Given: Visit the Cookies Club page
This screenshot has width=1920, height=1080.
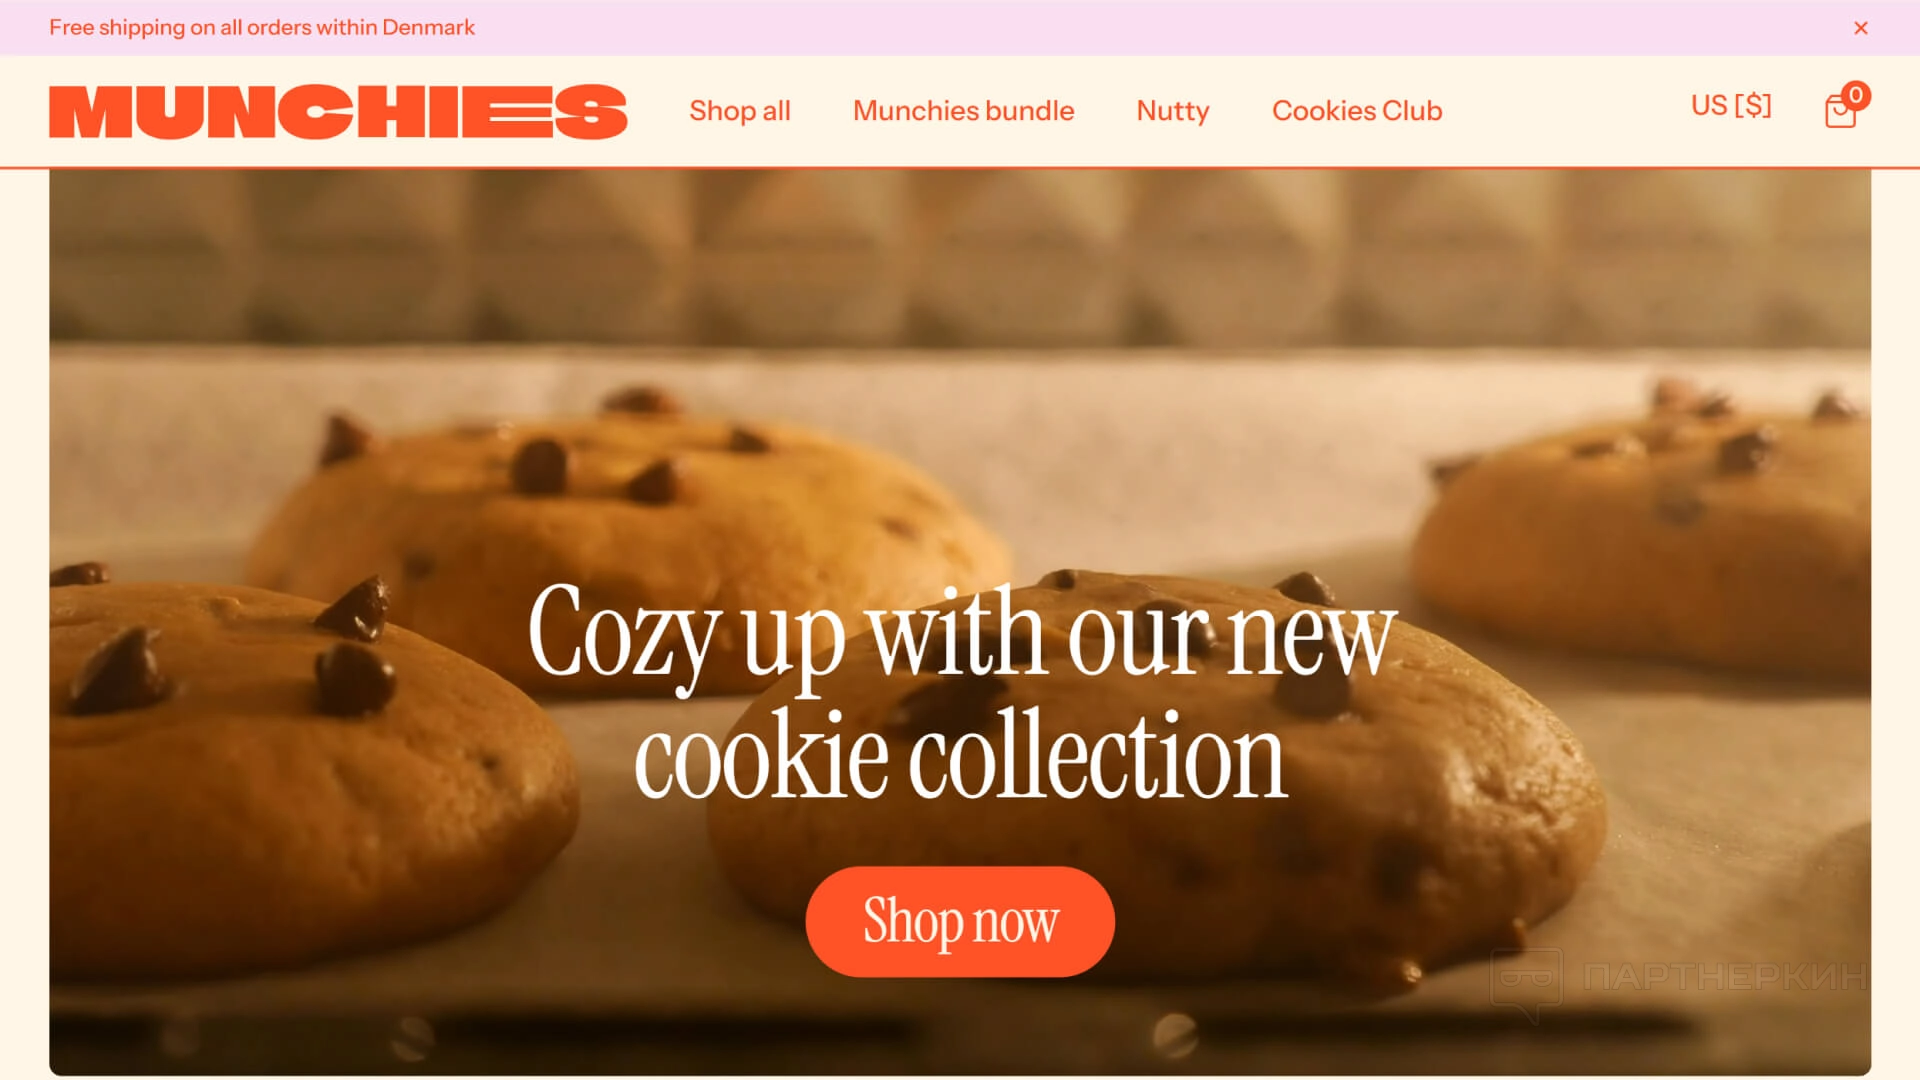Looking at the screenshot, I should click(x=1357, y=111).
